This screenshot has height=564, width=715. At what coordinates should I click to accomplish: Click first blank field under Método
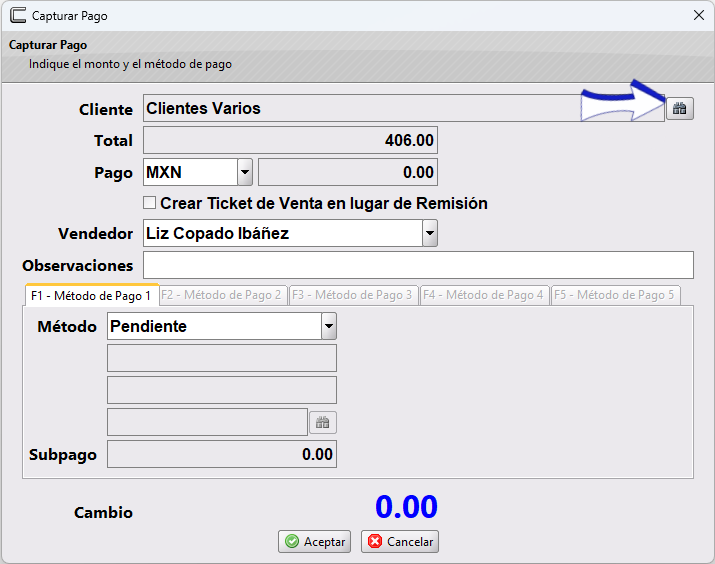(222, 358)
